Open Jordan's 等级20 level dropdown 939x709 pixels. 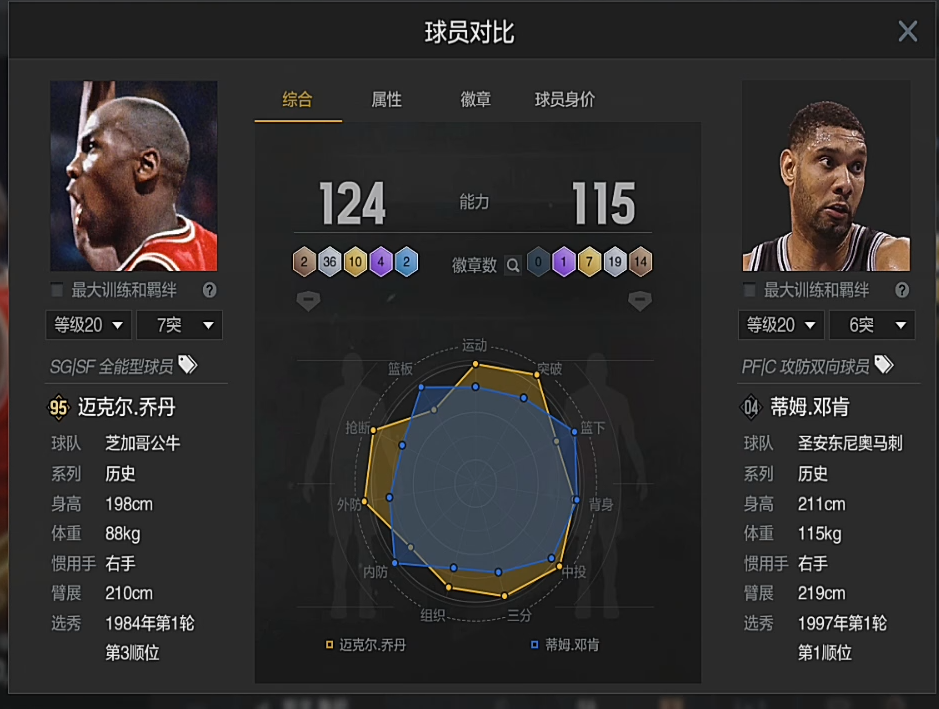90,325
